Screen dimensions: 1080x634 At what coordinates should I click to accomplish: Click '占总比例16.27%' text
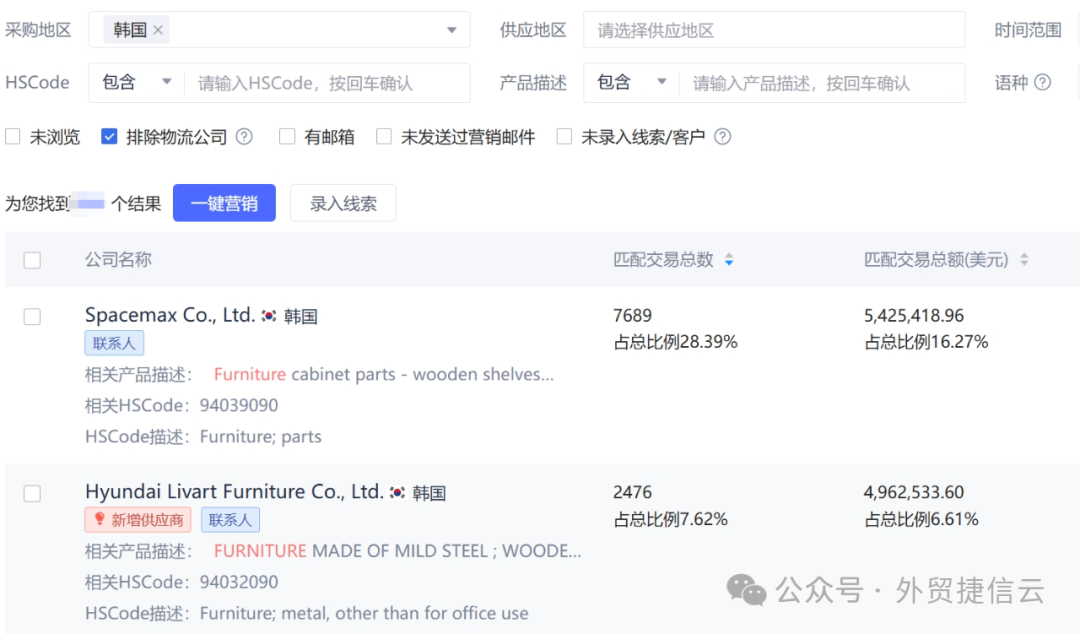926,342
